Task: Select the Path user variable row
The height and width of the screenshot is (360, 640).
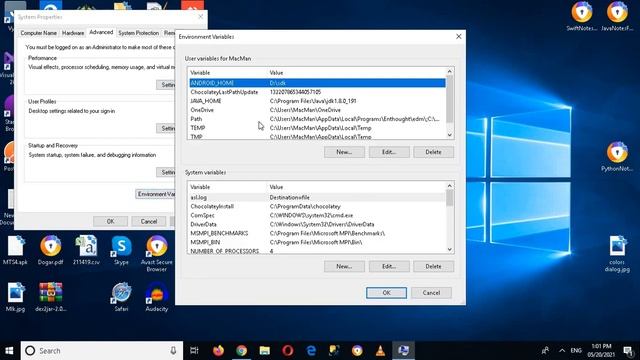Action: pyautogui.click(x=317, y=119)
